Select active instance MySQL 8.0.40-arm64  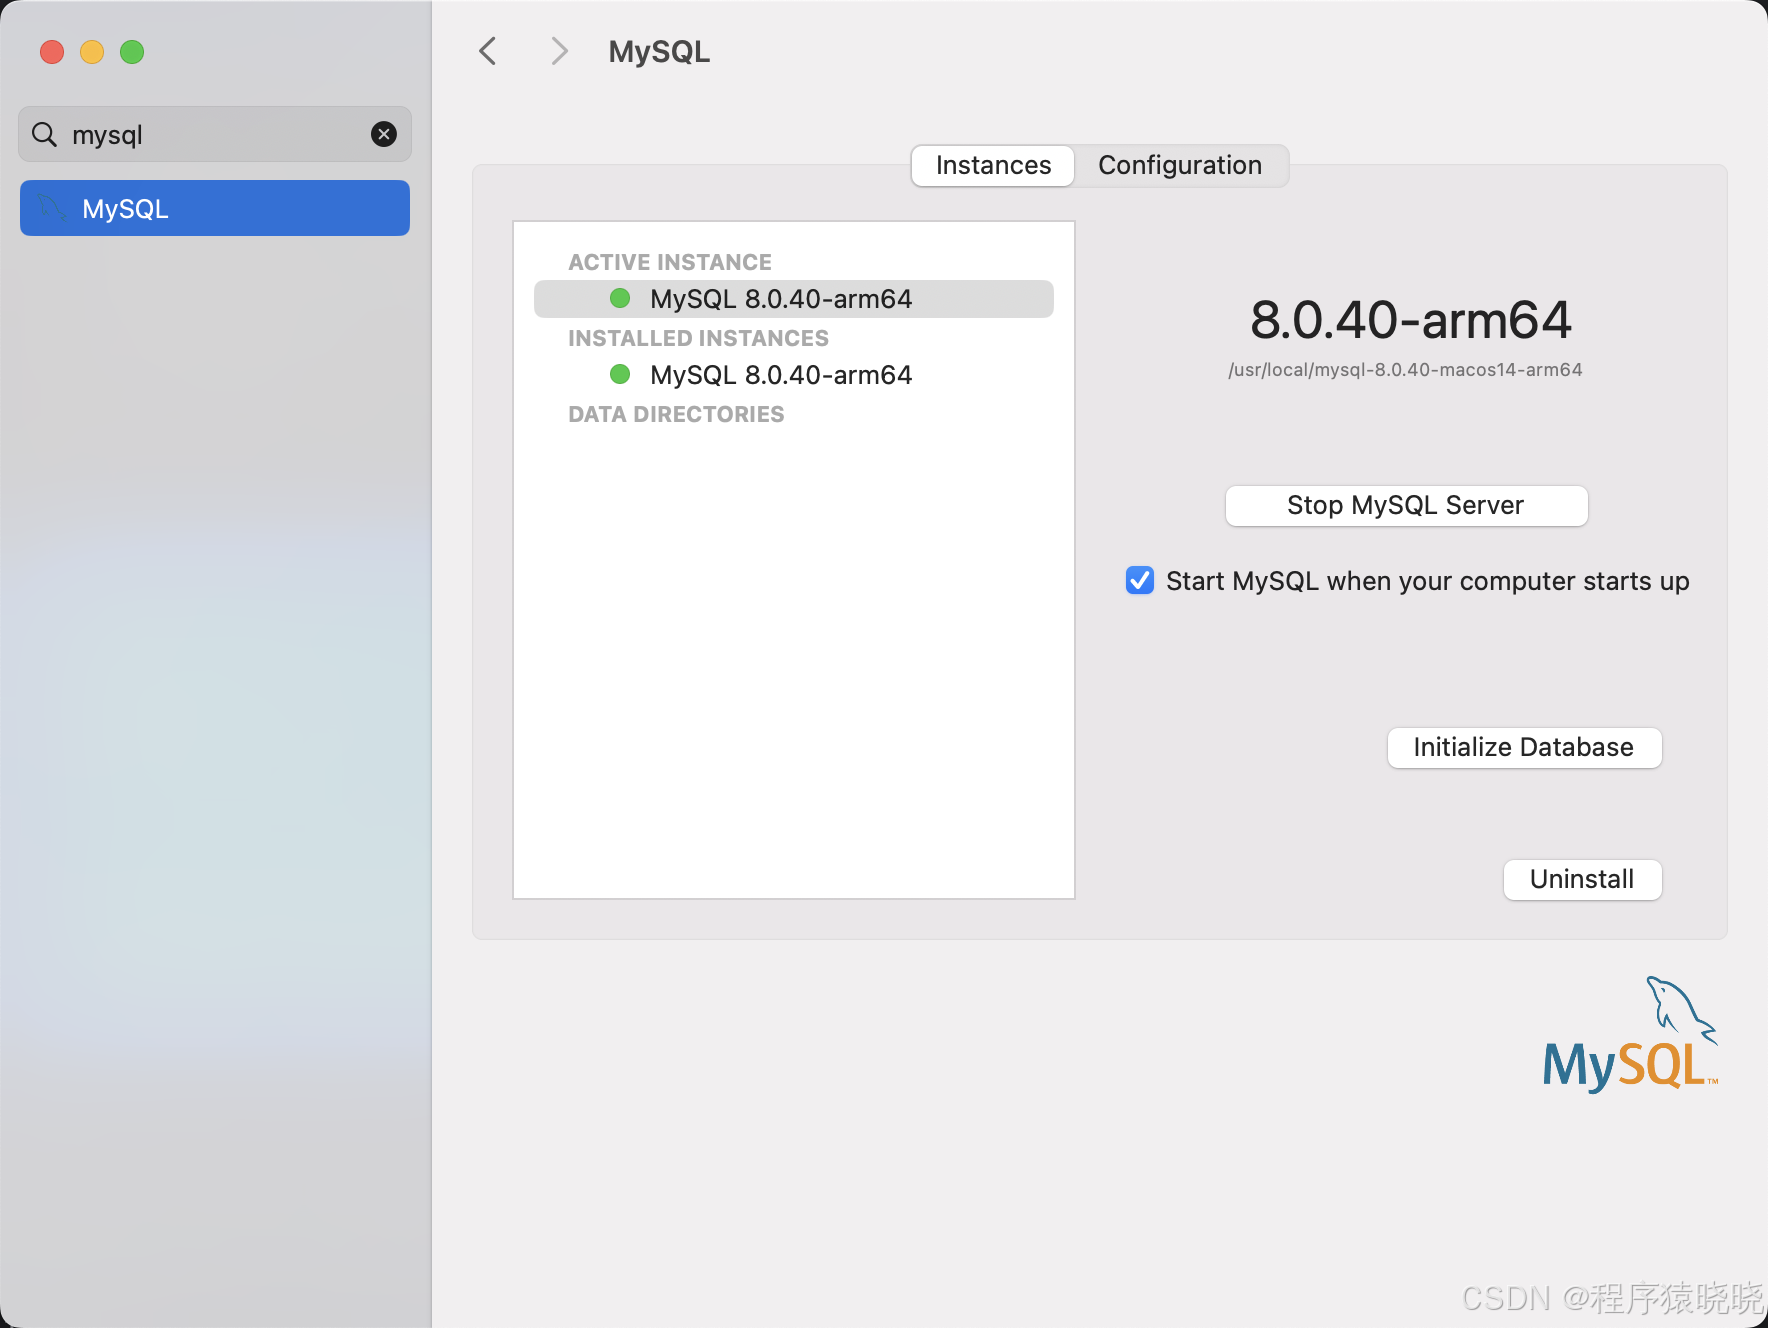tap(794, 299)
